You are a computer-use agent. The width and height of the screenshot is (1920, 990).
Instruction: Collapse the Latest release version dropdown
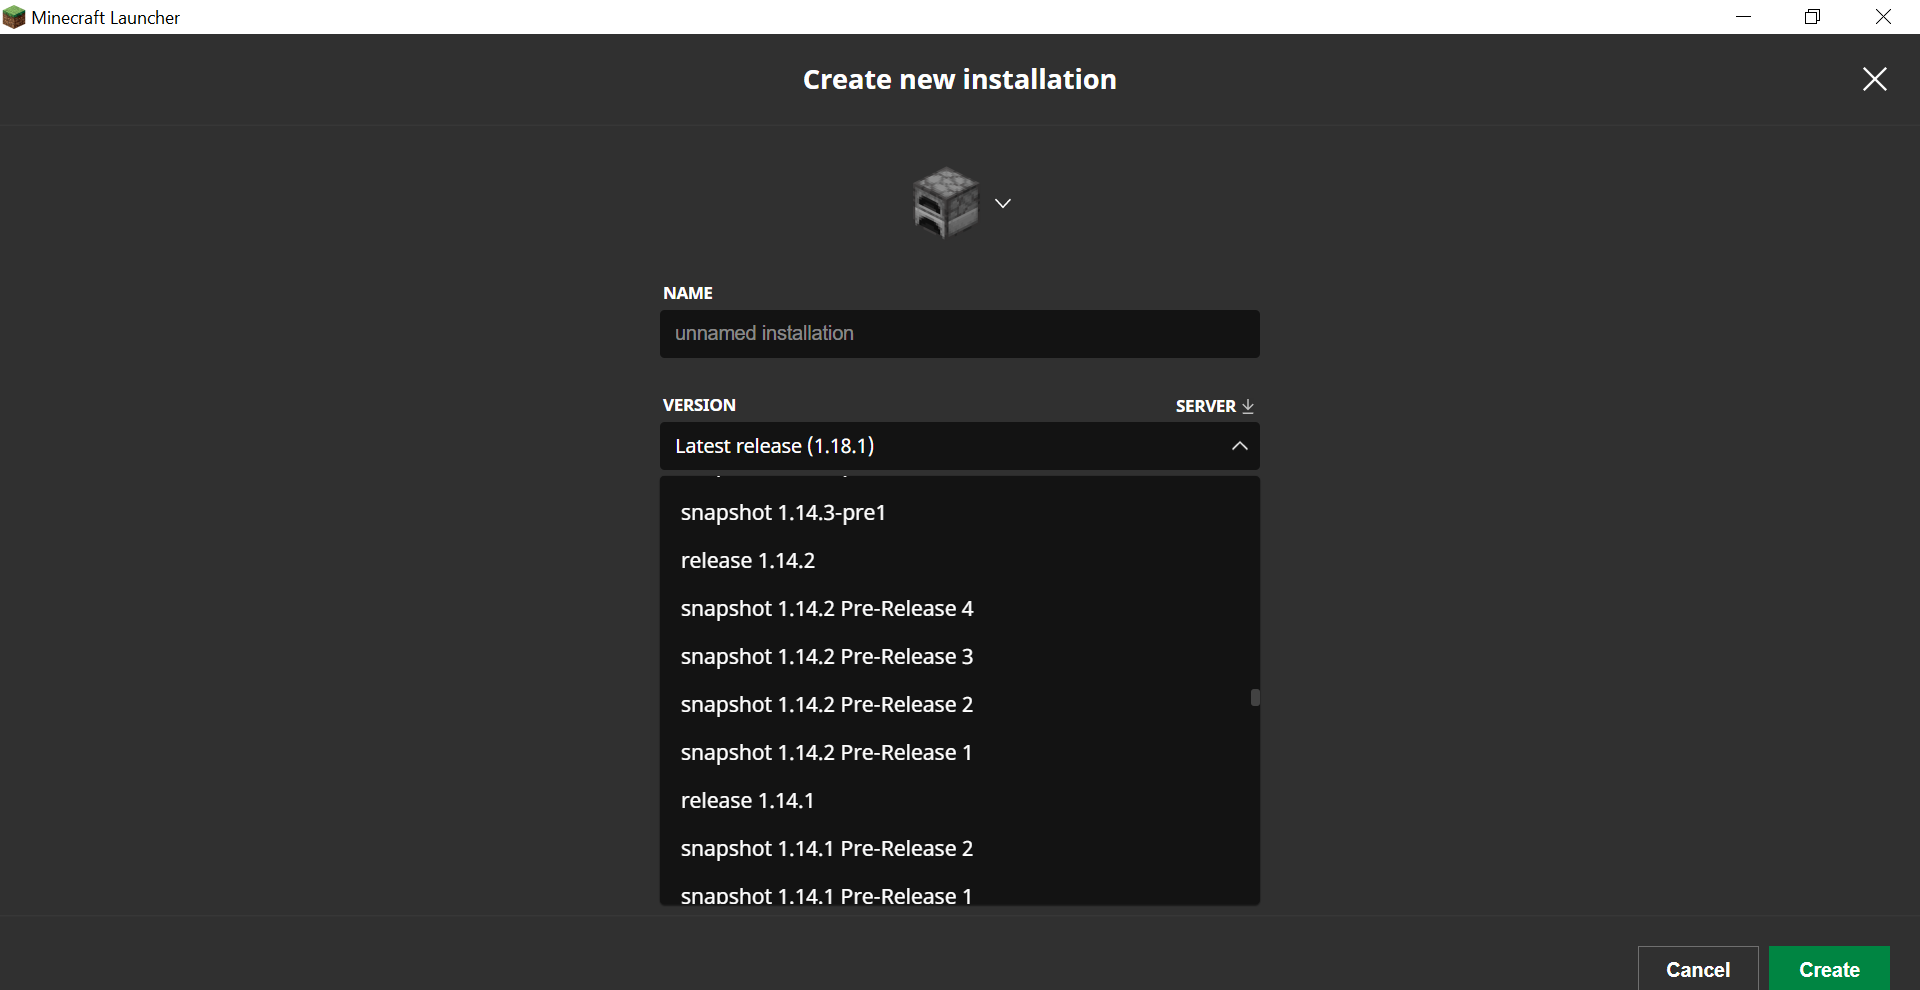pyautogui.click(x=1239, y=446)
